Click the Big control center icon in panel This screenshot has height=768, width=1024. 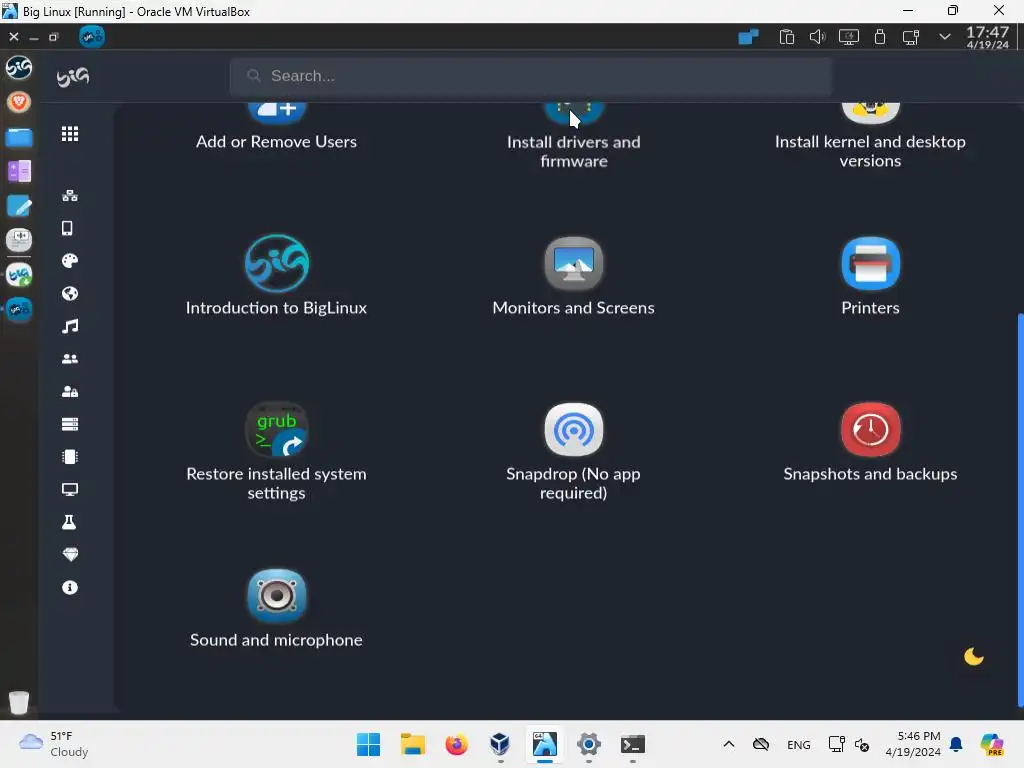point(92,37)
